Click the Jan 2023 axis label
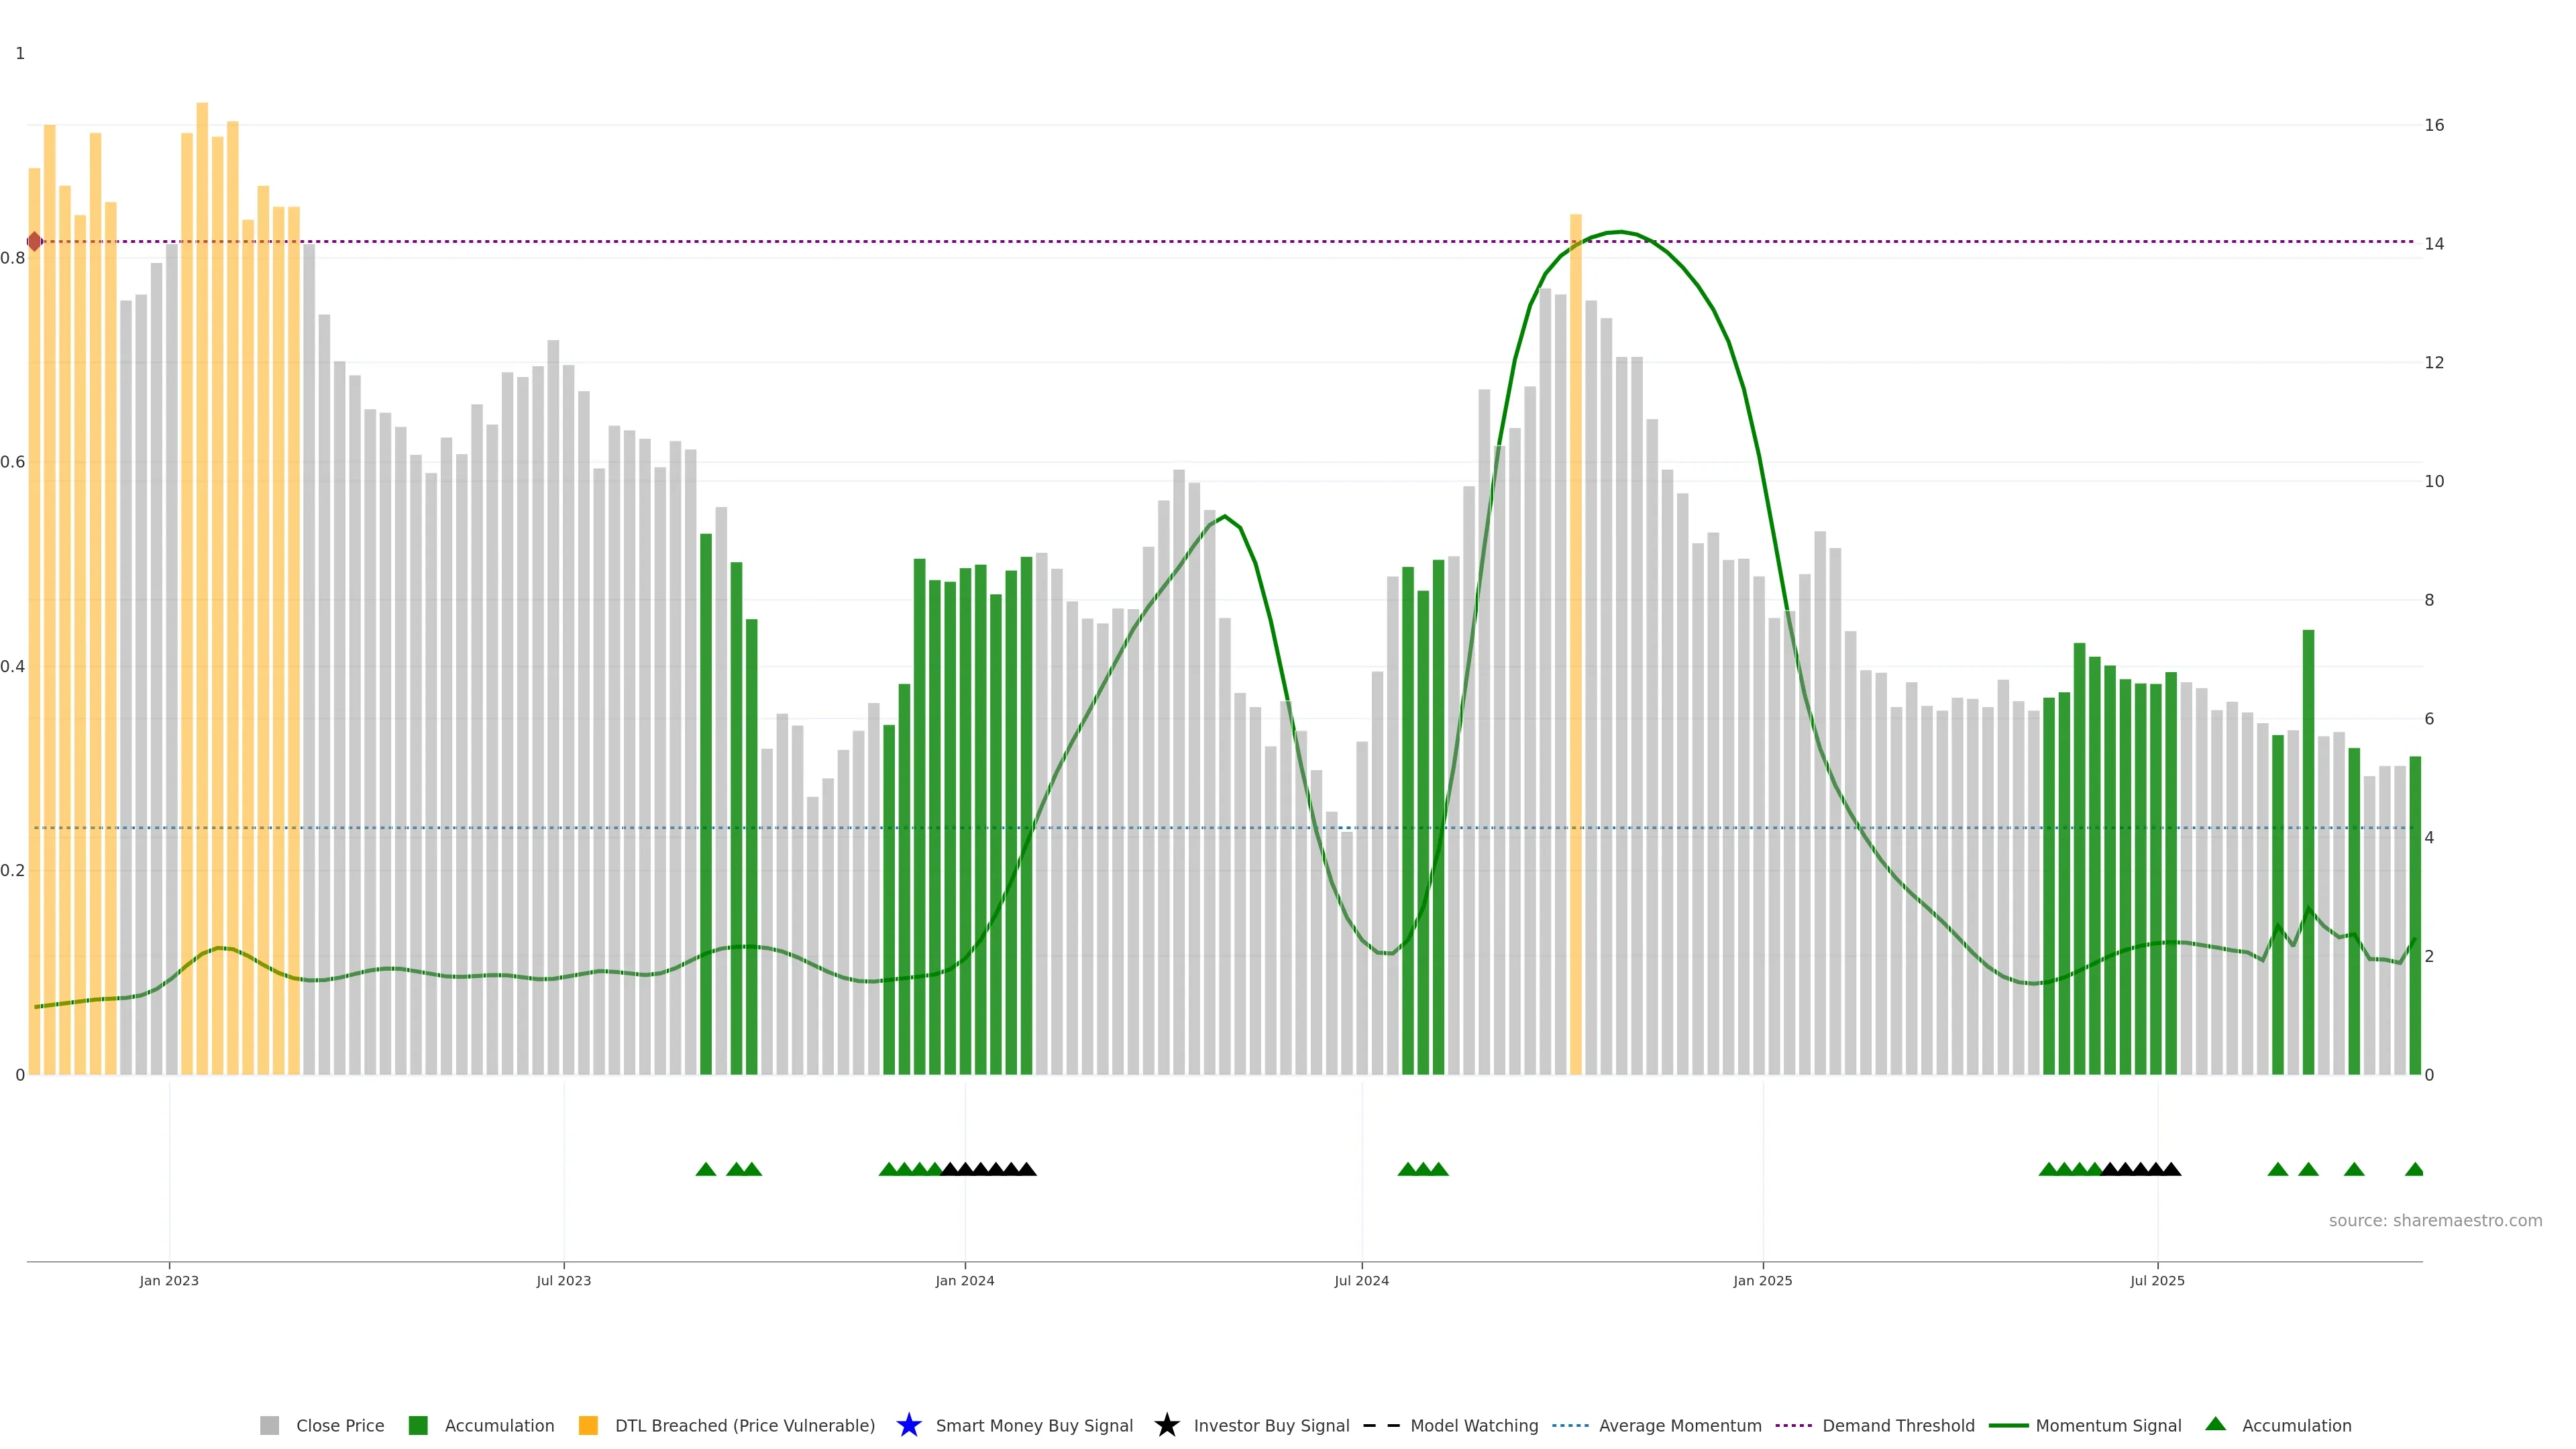The image size is (2576, 1449). (169, 1280)
